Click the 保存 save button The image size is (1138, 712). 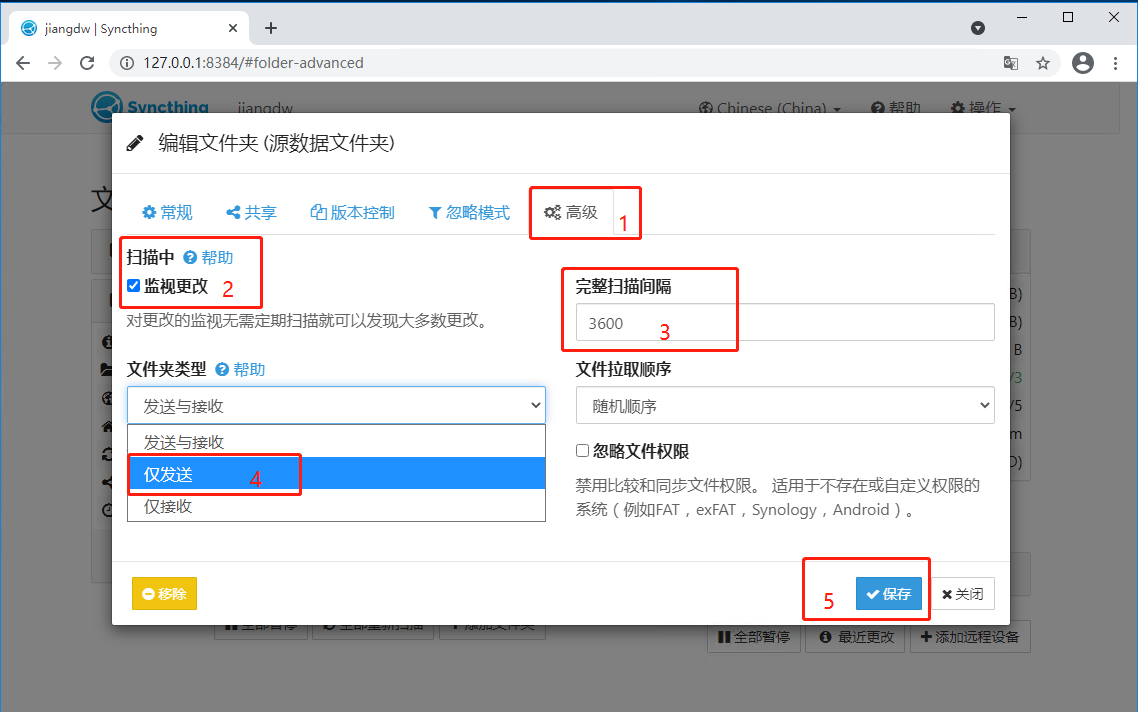[x=889, y=593]
